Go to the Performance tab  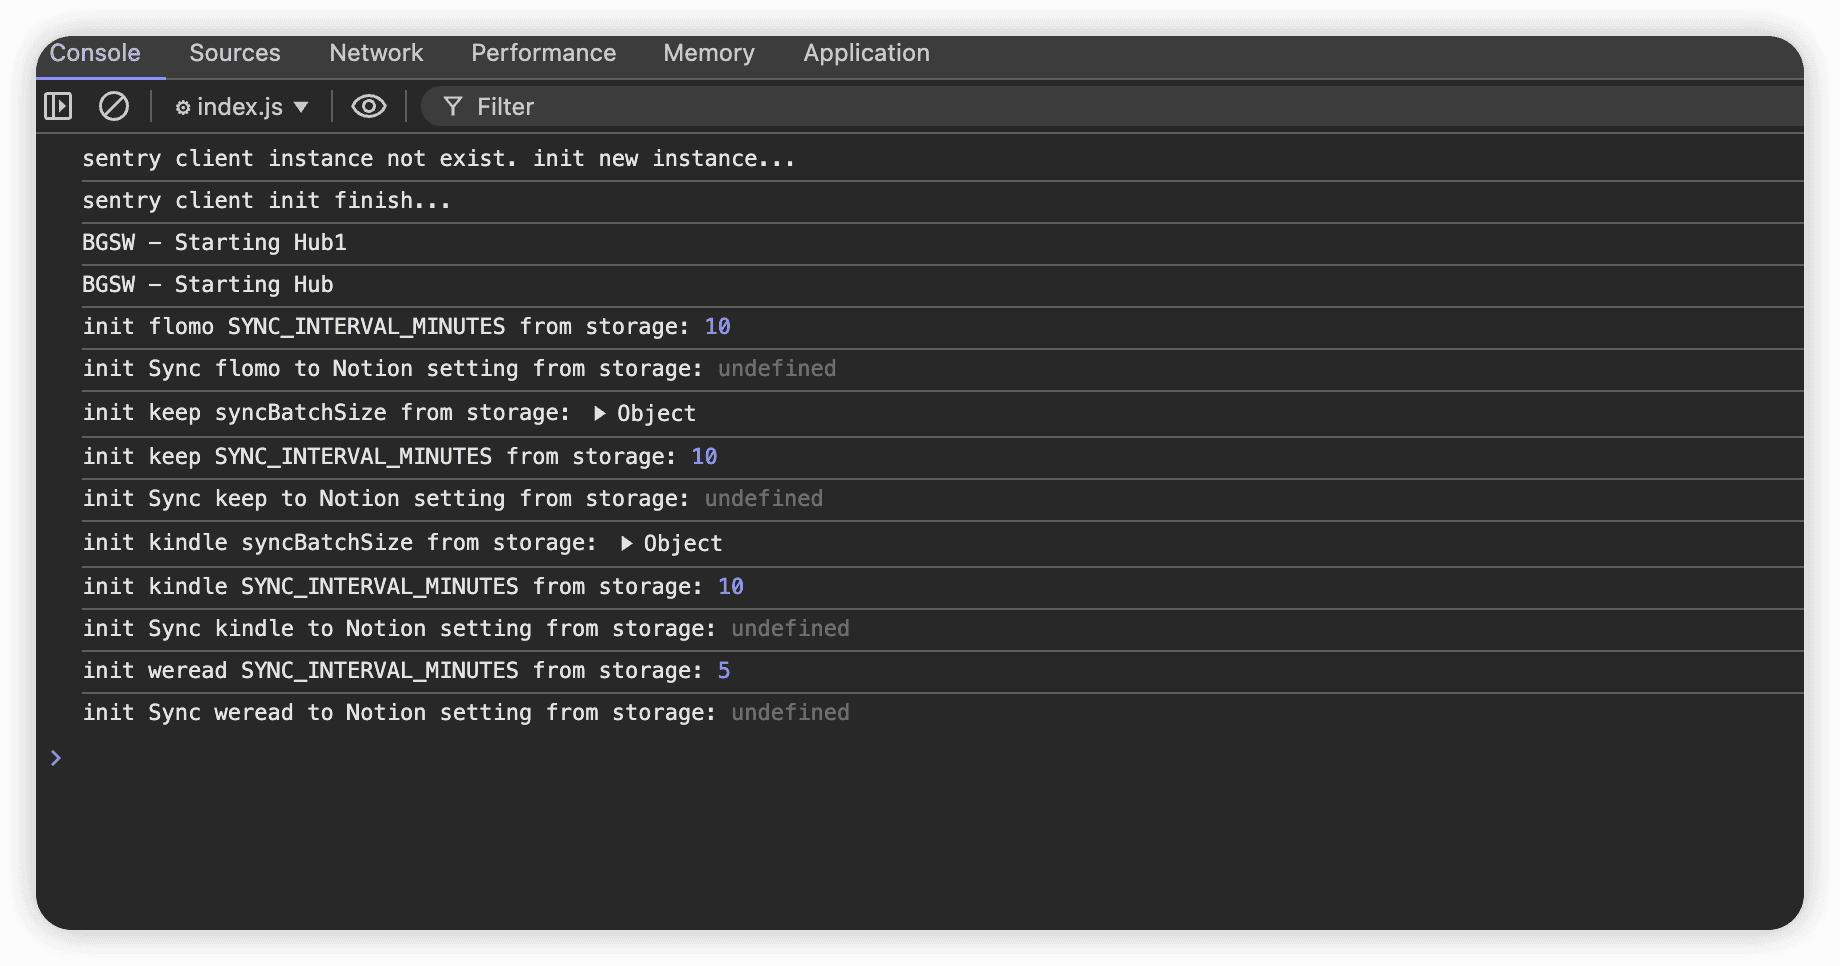point(543,53)
